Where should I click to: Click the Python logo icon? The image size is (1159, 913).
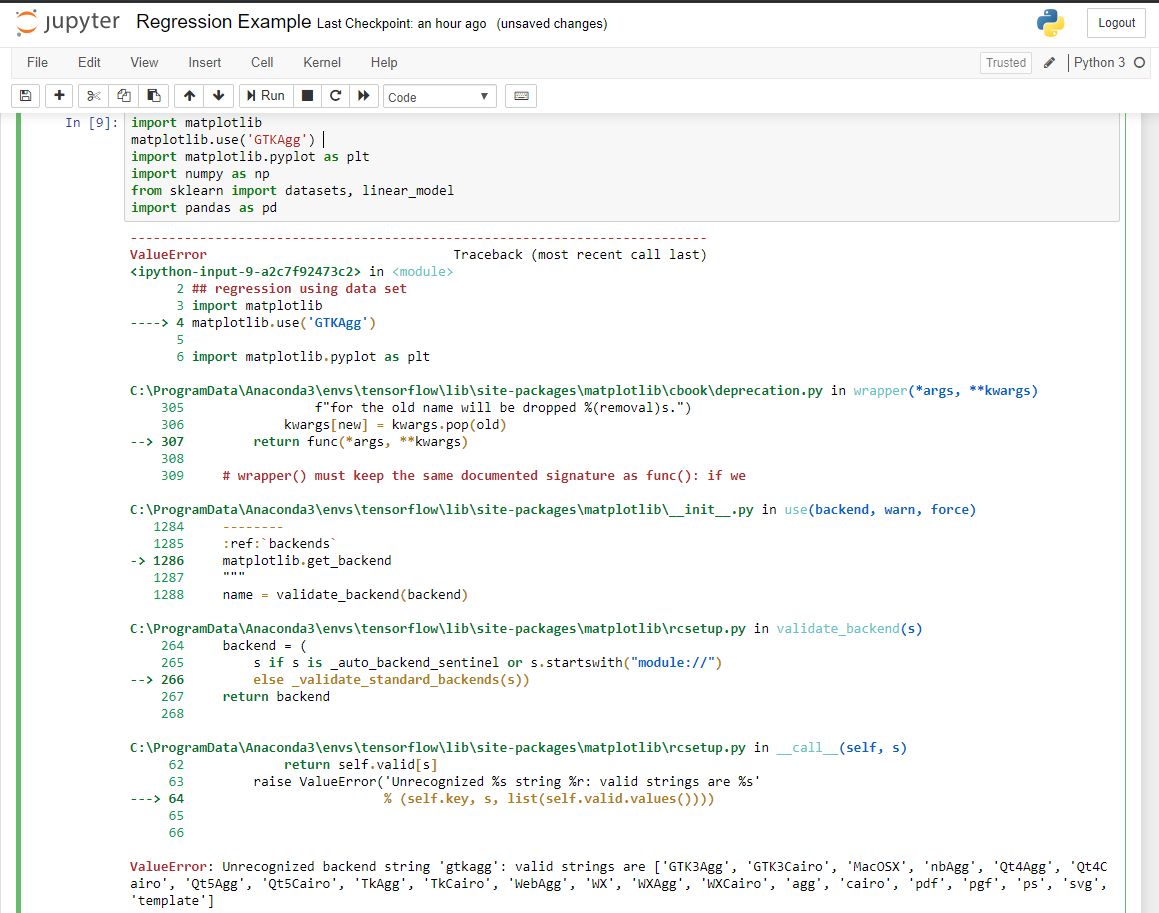point(1050,23)
